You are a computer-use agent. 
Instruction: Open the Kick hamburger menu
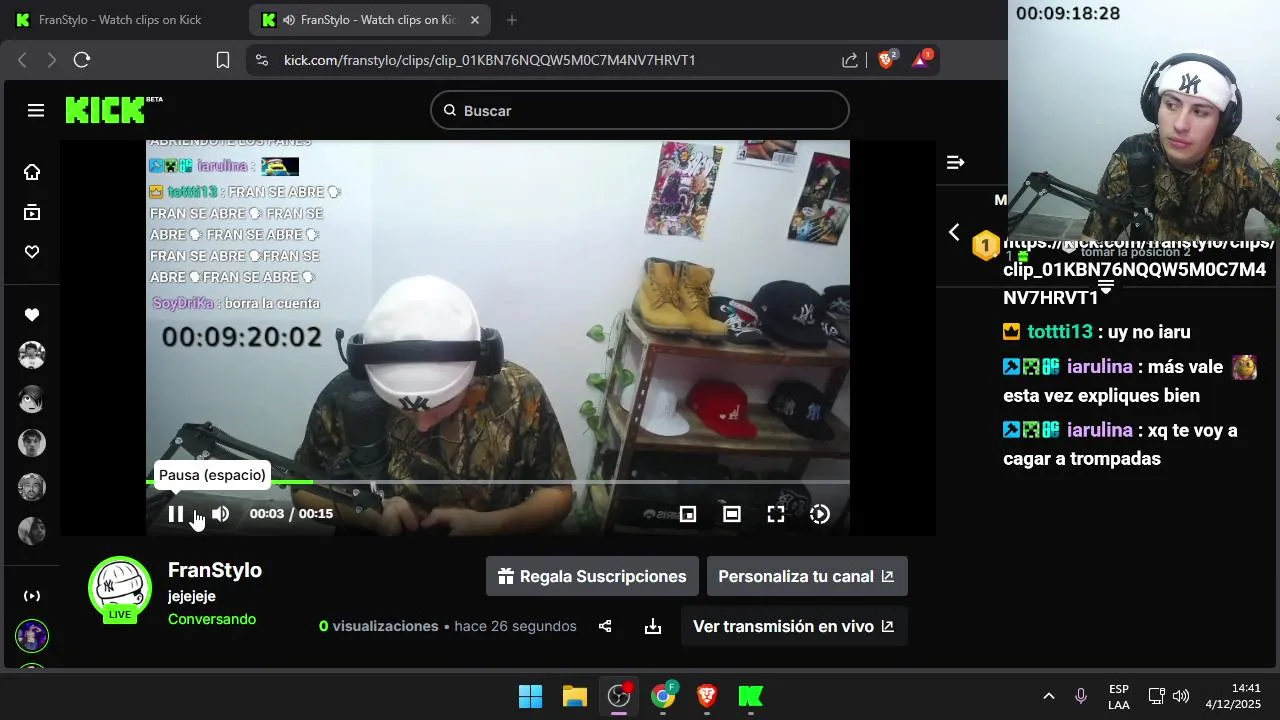pos(36,111)
